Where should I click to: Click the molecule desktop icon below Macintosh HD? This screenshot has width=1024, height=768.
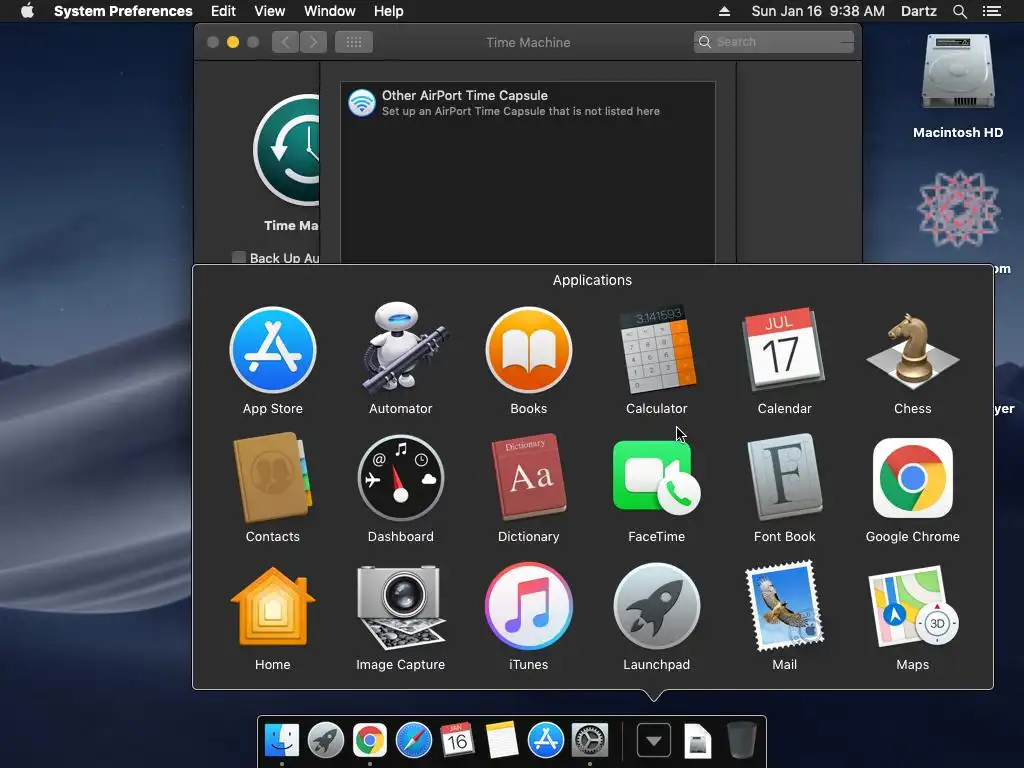point(958,209)
